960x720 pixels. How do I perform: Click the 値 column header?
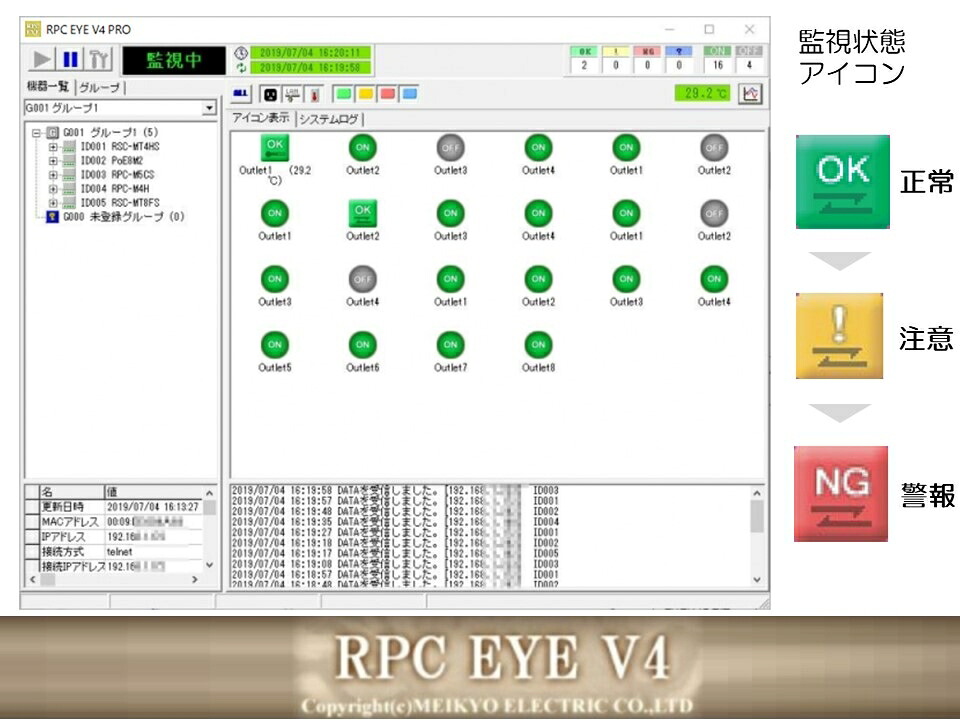tap(154, 492)
